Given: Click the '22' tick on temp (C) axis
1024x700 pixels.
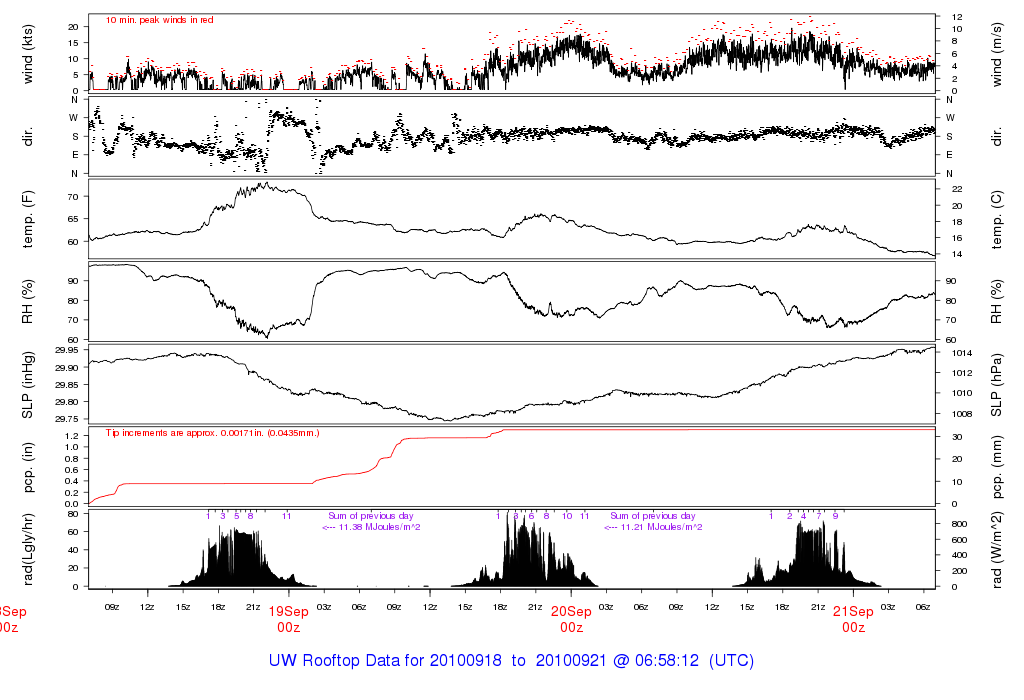Looking at the screenshot, I should (x=957, y=189).
